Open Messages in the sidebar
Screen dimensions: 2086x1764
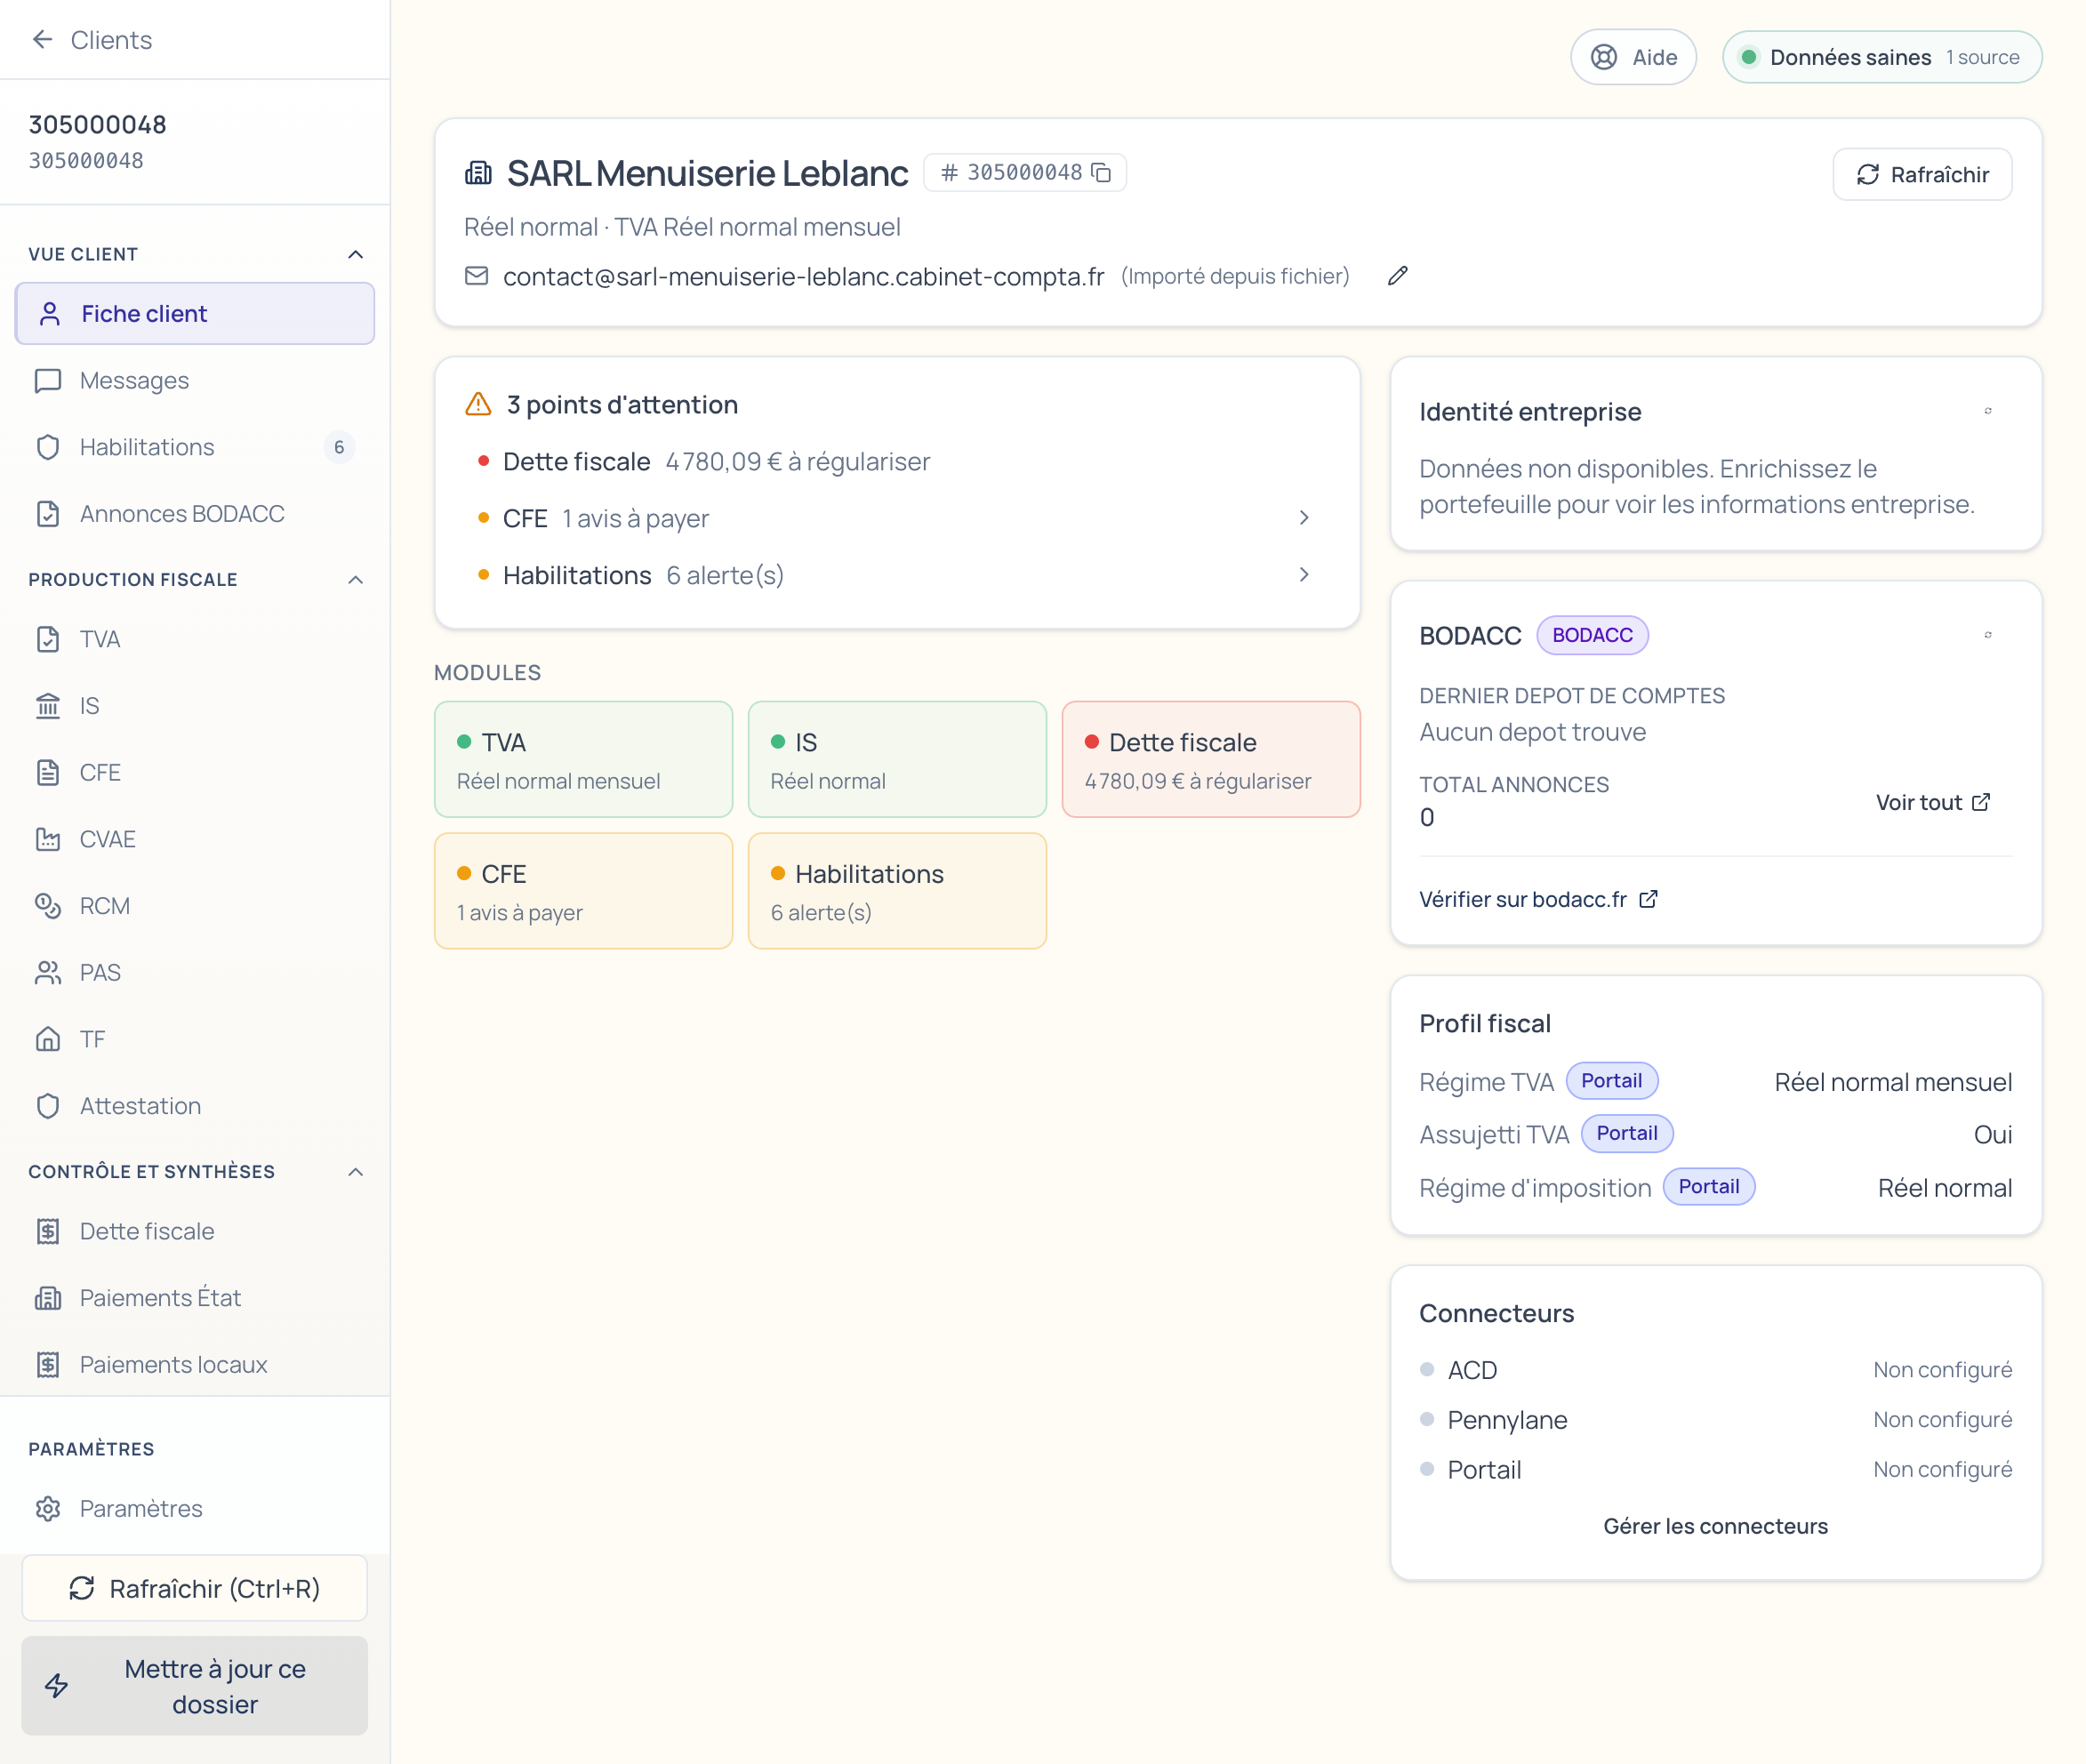click(x=133, y=380)
